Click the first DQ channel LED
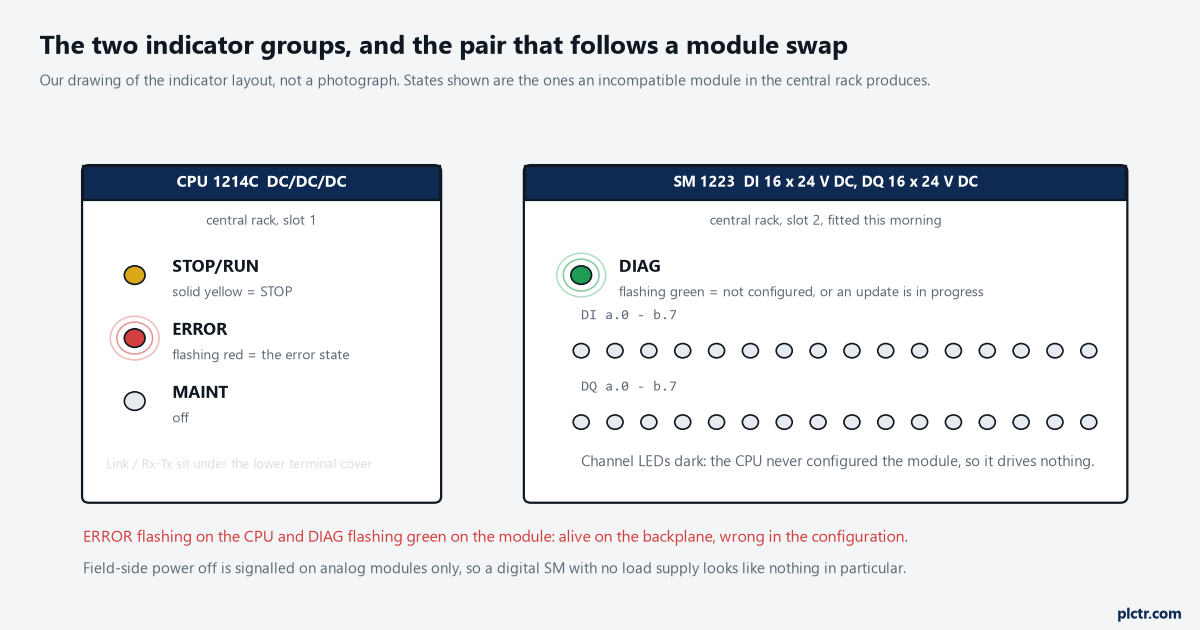The width and height of the screenshot is (1200, 630). 581,422
